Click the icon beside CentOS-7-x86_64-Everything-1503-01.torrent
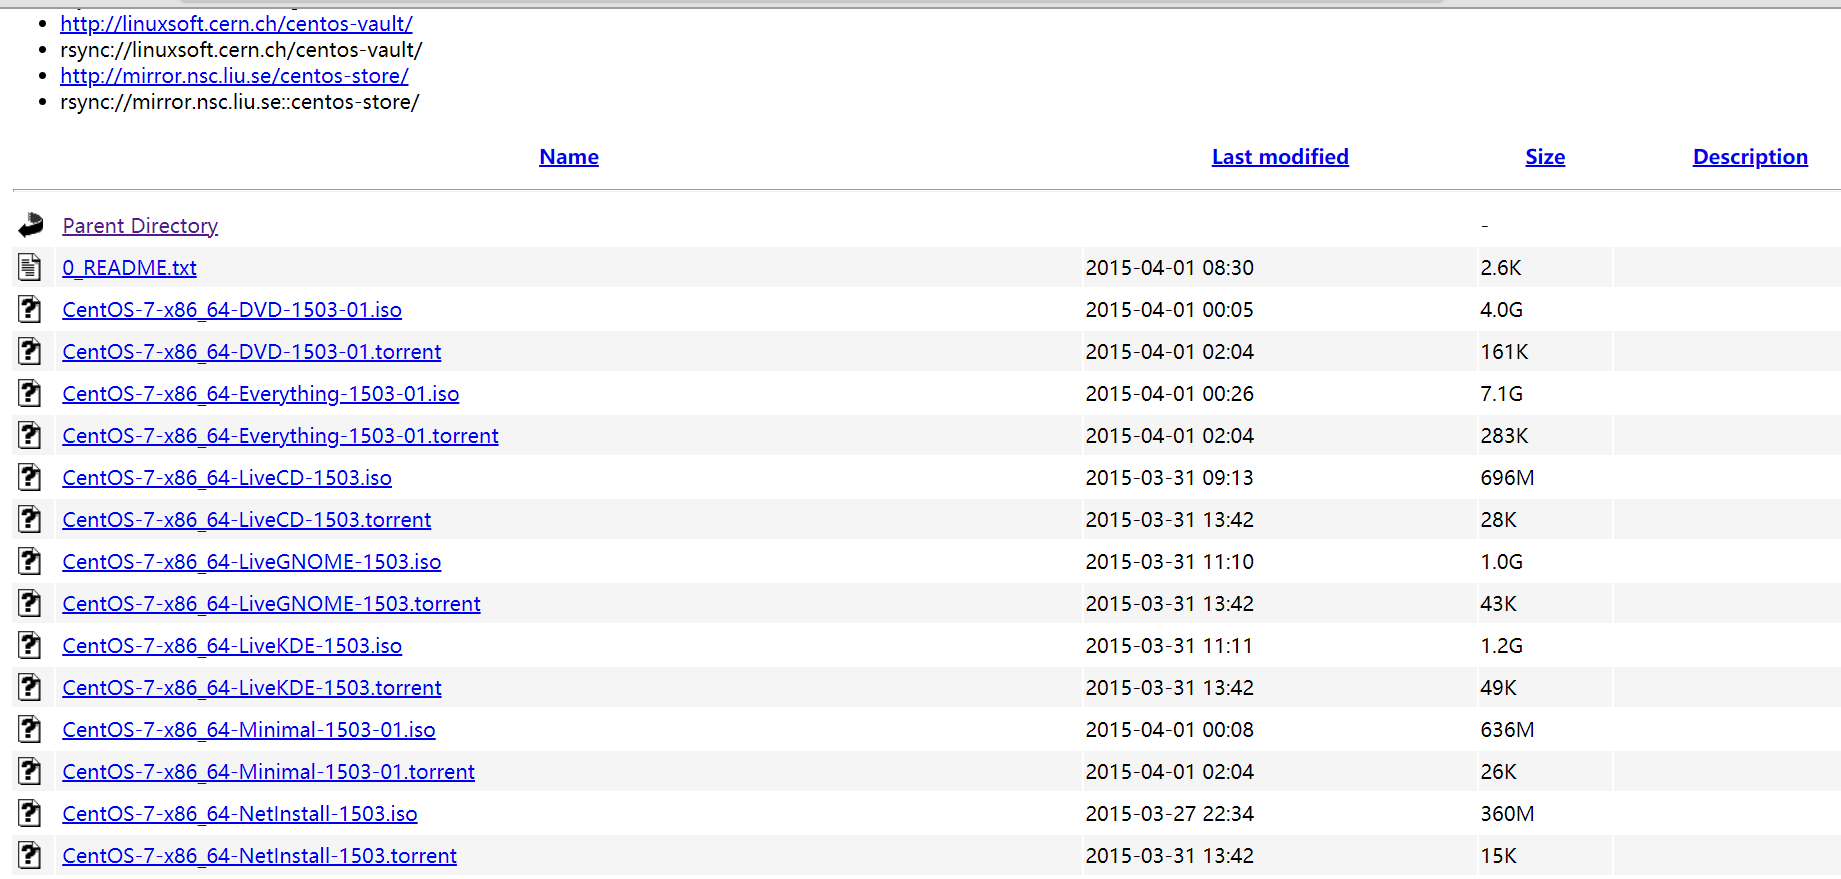1841x879 pixels. [30, 435]
